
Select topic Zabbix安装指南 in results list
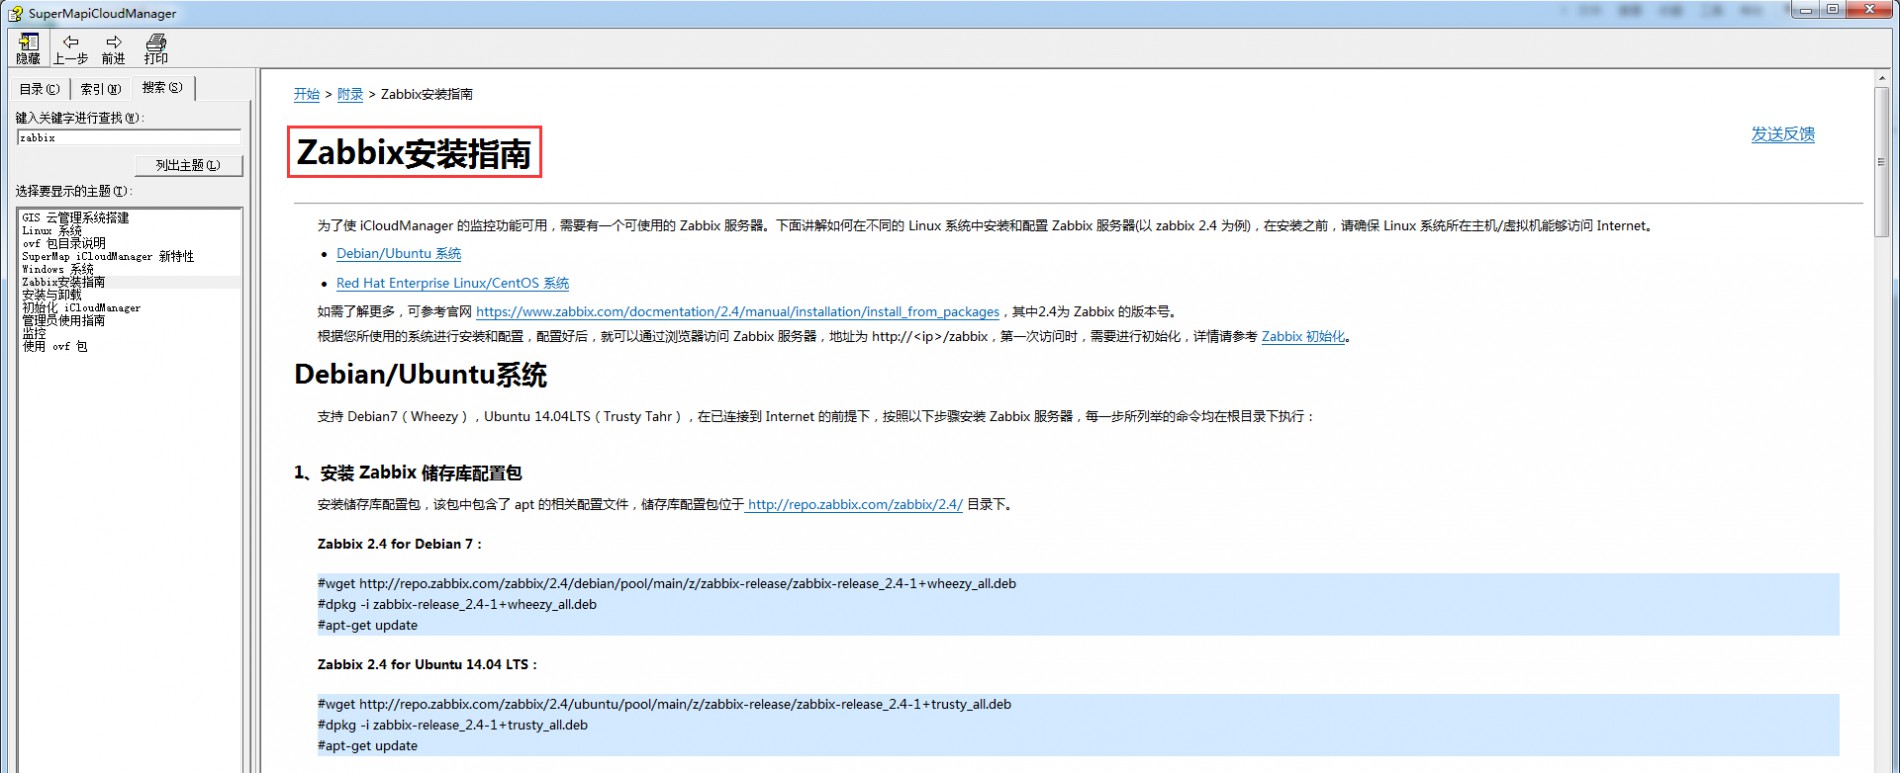point(63,282)
